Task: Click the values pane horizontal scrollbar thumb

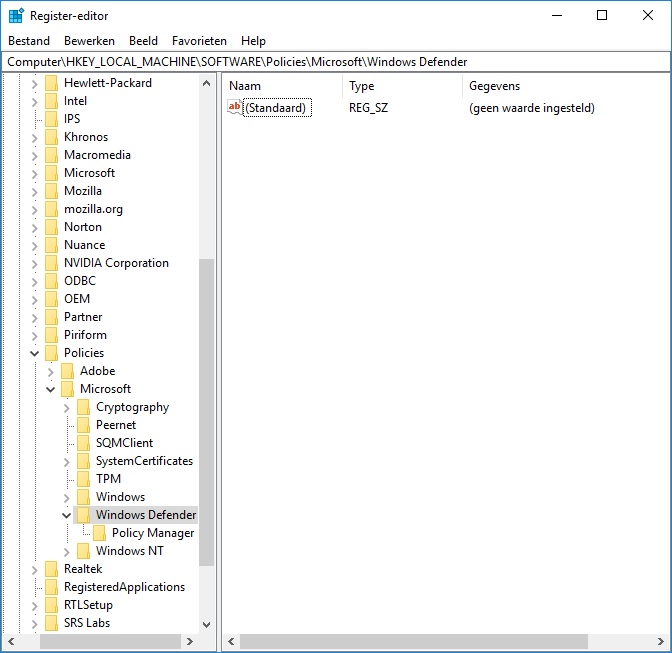Action: coord(414,641)
